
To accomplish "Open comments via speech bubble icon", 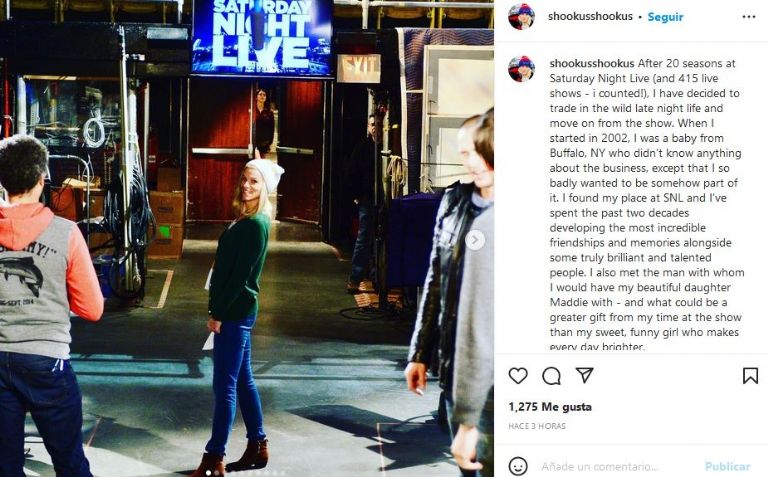I will pyautogui.click(x=552, y=376).
